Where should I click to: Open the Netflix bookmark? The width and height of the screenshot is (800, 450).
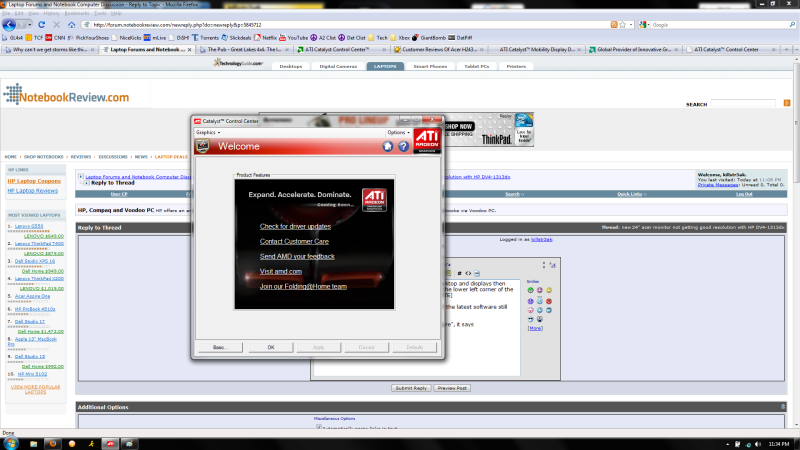[265, 38]
